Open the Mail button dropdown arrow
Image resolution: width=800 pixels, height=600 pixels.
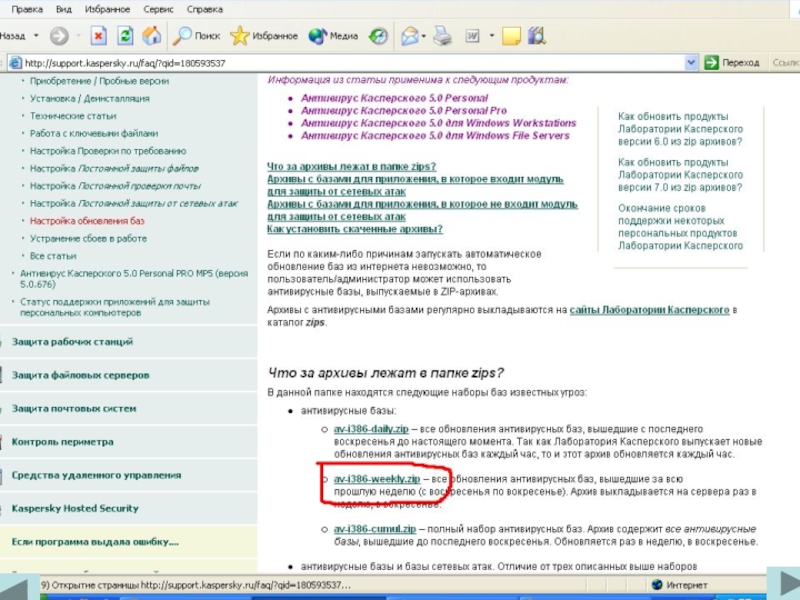423,36
